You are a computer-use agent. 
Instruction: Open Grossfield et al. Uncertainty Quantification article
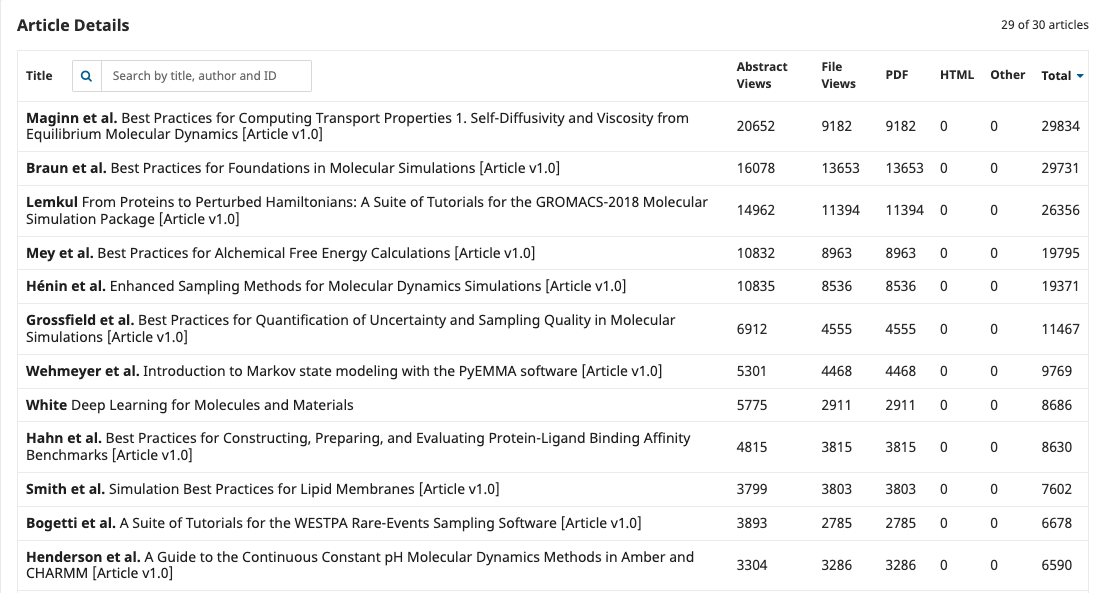(x=350, y=328)
